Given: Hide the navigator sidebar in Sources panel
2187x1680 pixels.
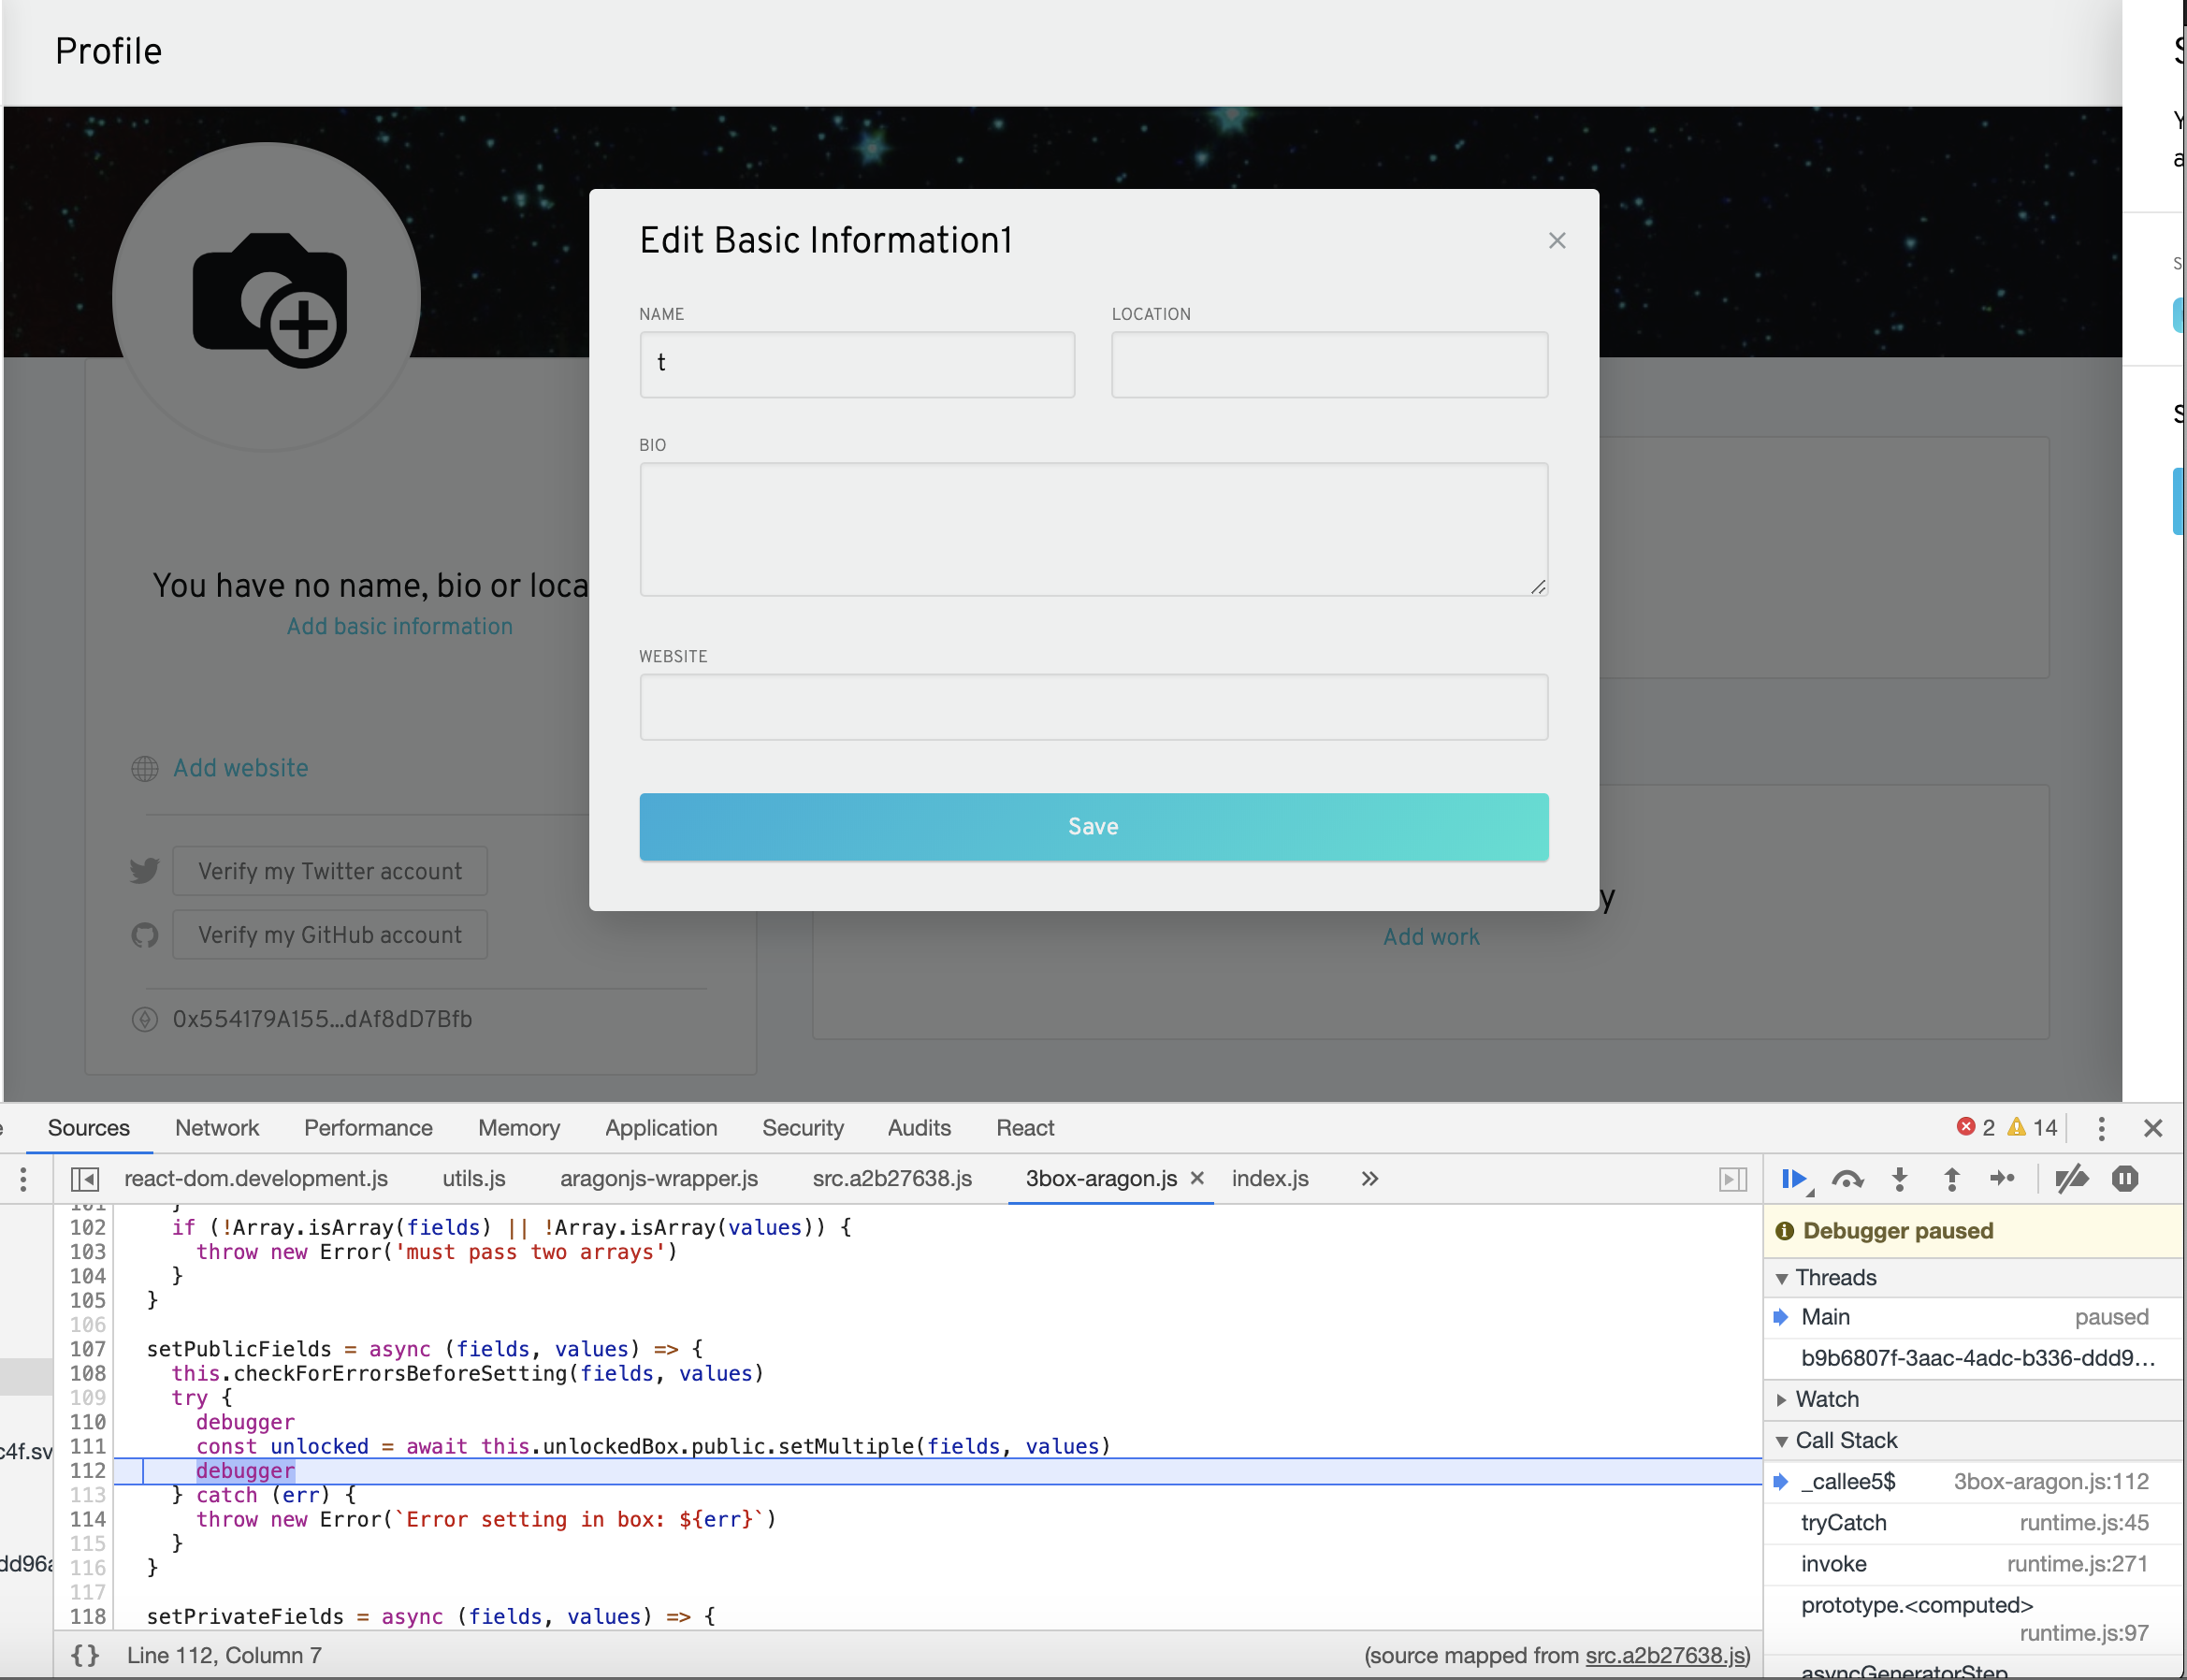Looking at the screenshot, I should [86, 1179].
